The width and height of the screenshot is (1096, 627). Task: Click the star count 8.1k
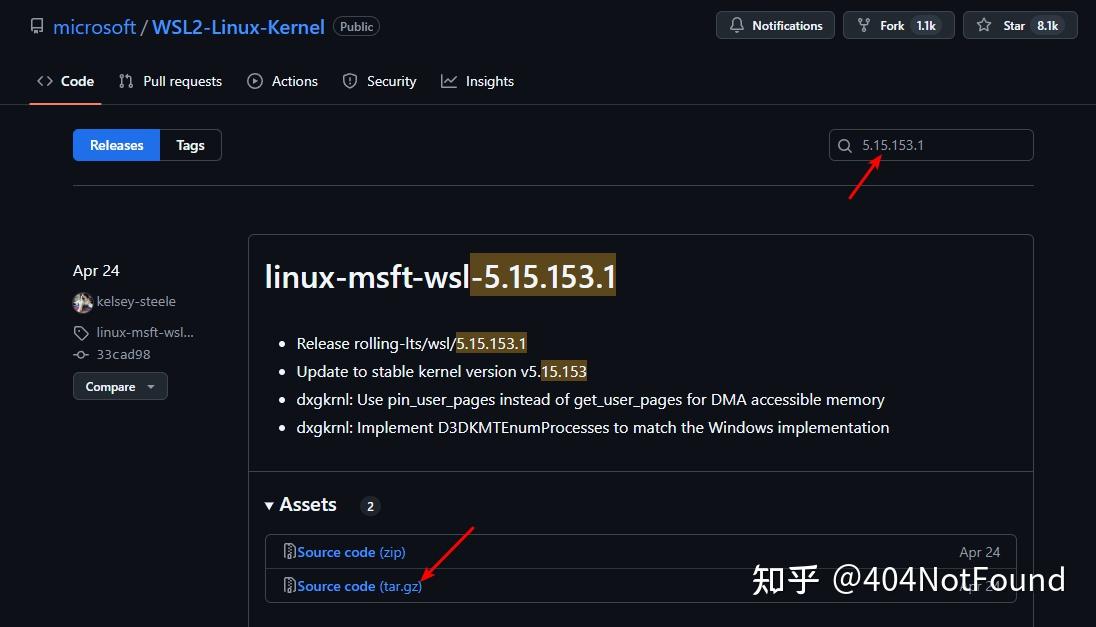click(1047, 25)
